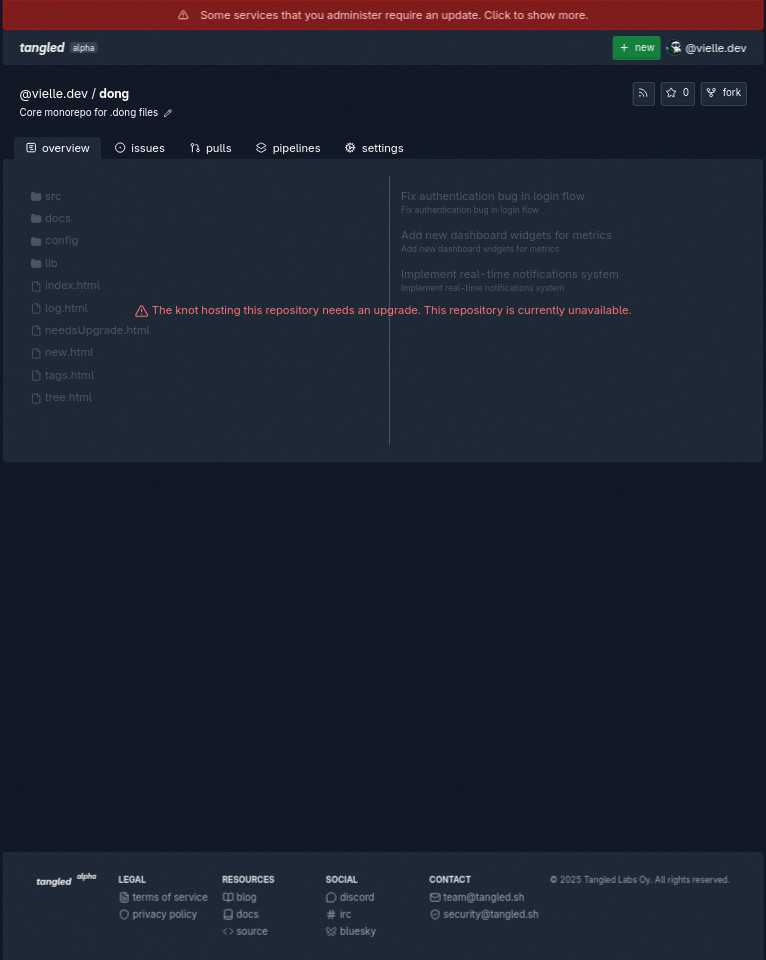Click the pencil icon to edit description
766x960 pixels.
click(x=168, y=113)
